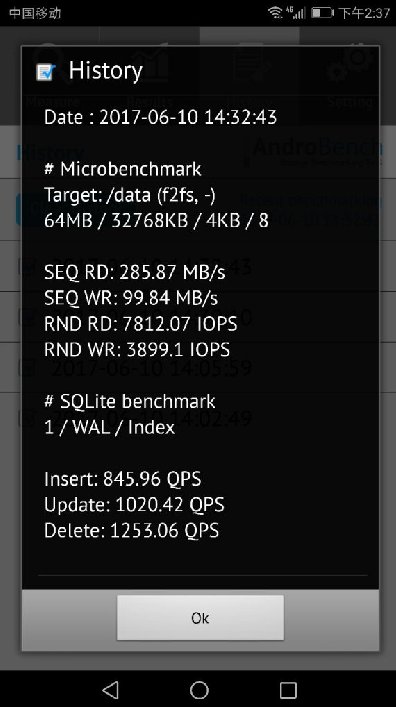Tap the dimmed Settings gear tab
396x707 pixels.
[x=350, y=76]
